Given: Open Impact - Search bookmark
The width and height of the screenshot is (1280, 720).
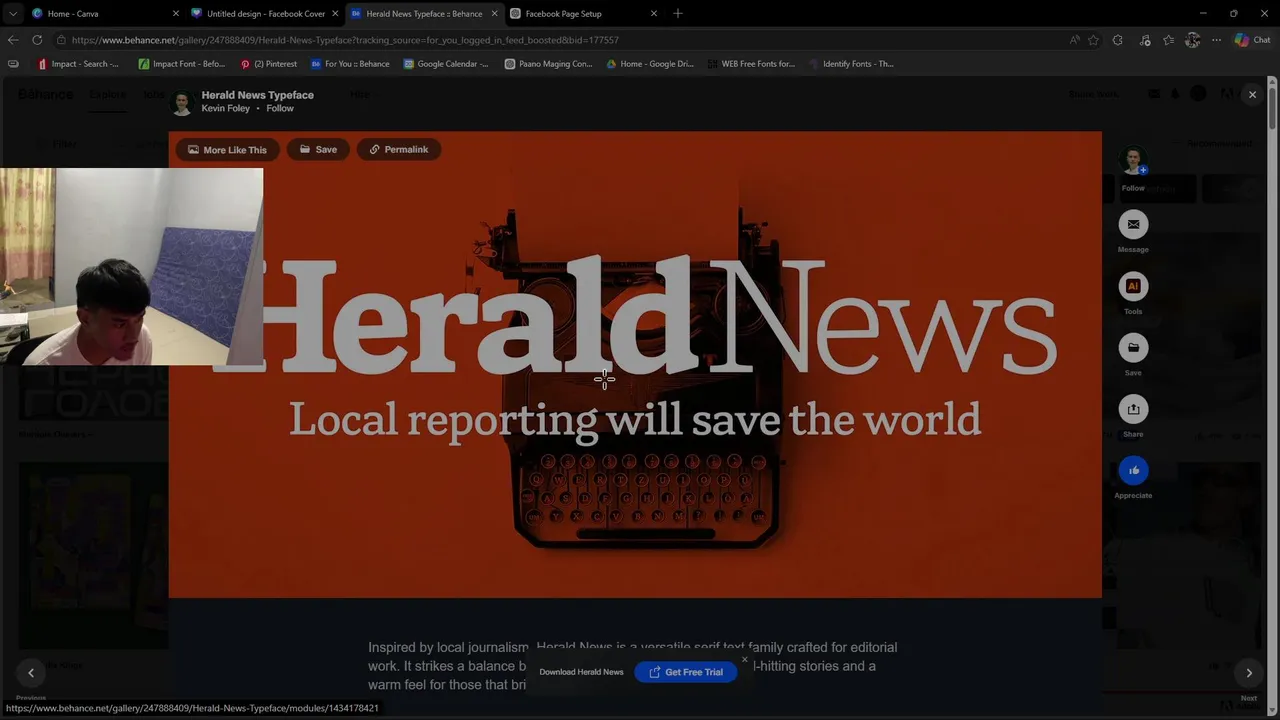Looking at the screenshot, I should [x=77, y=64].
